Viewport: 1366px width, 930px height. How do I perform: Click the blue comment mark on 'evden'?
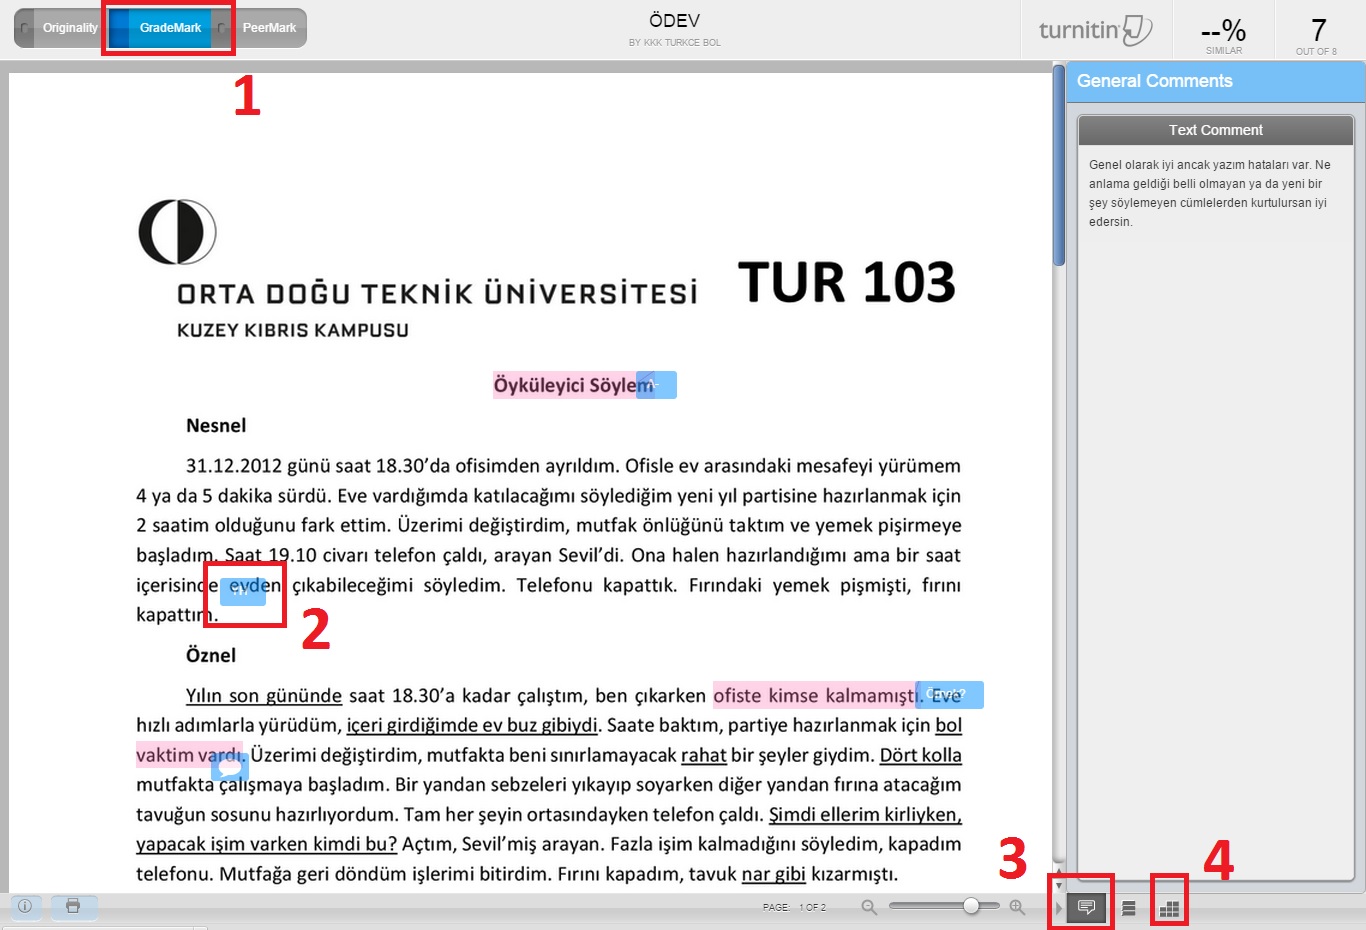point(242,590)
